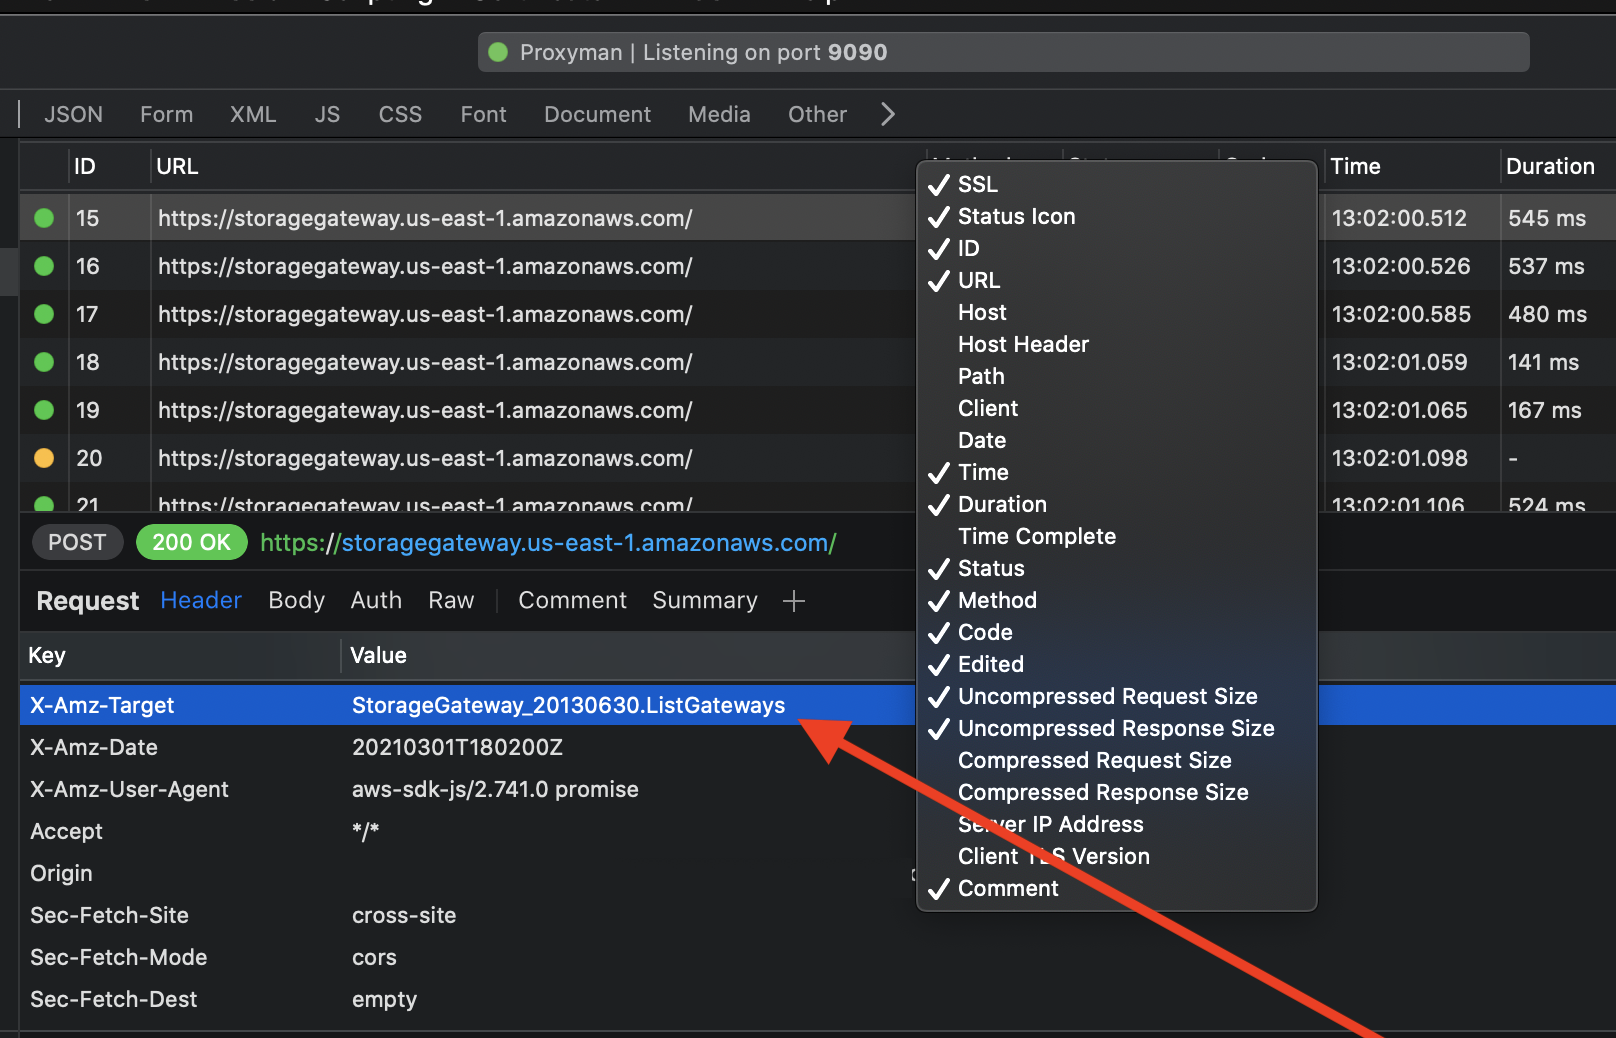Enable the Compressed Request Size column
The height and width of the screenshot is (1038, 1616).
1095,760
